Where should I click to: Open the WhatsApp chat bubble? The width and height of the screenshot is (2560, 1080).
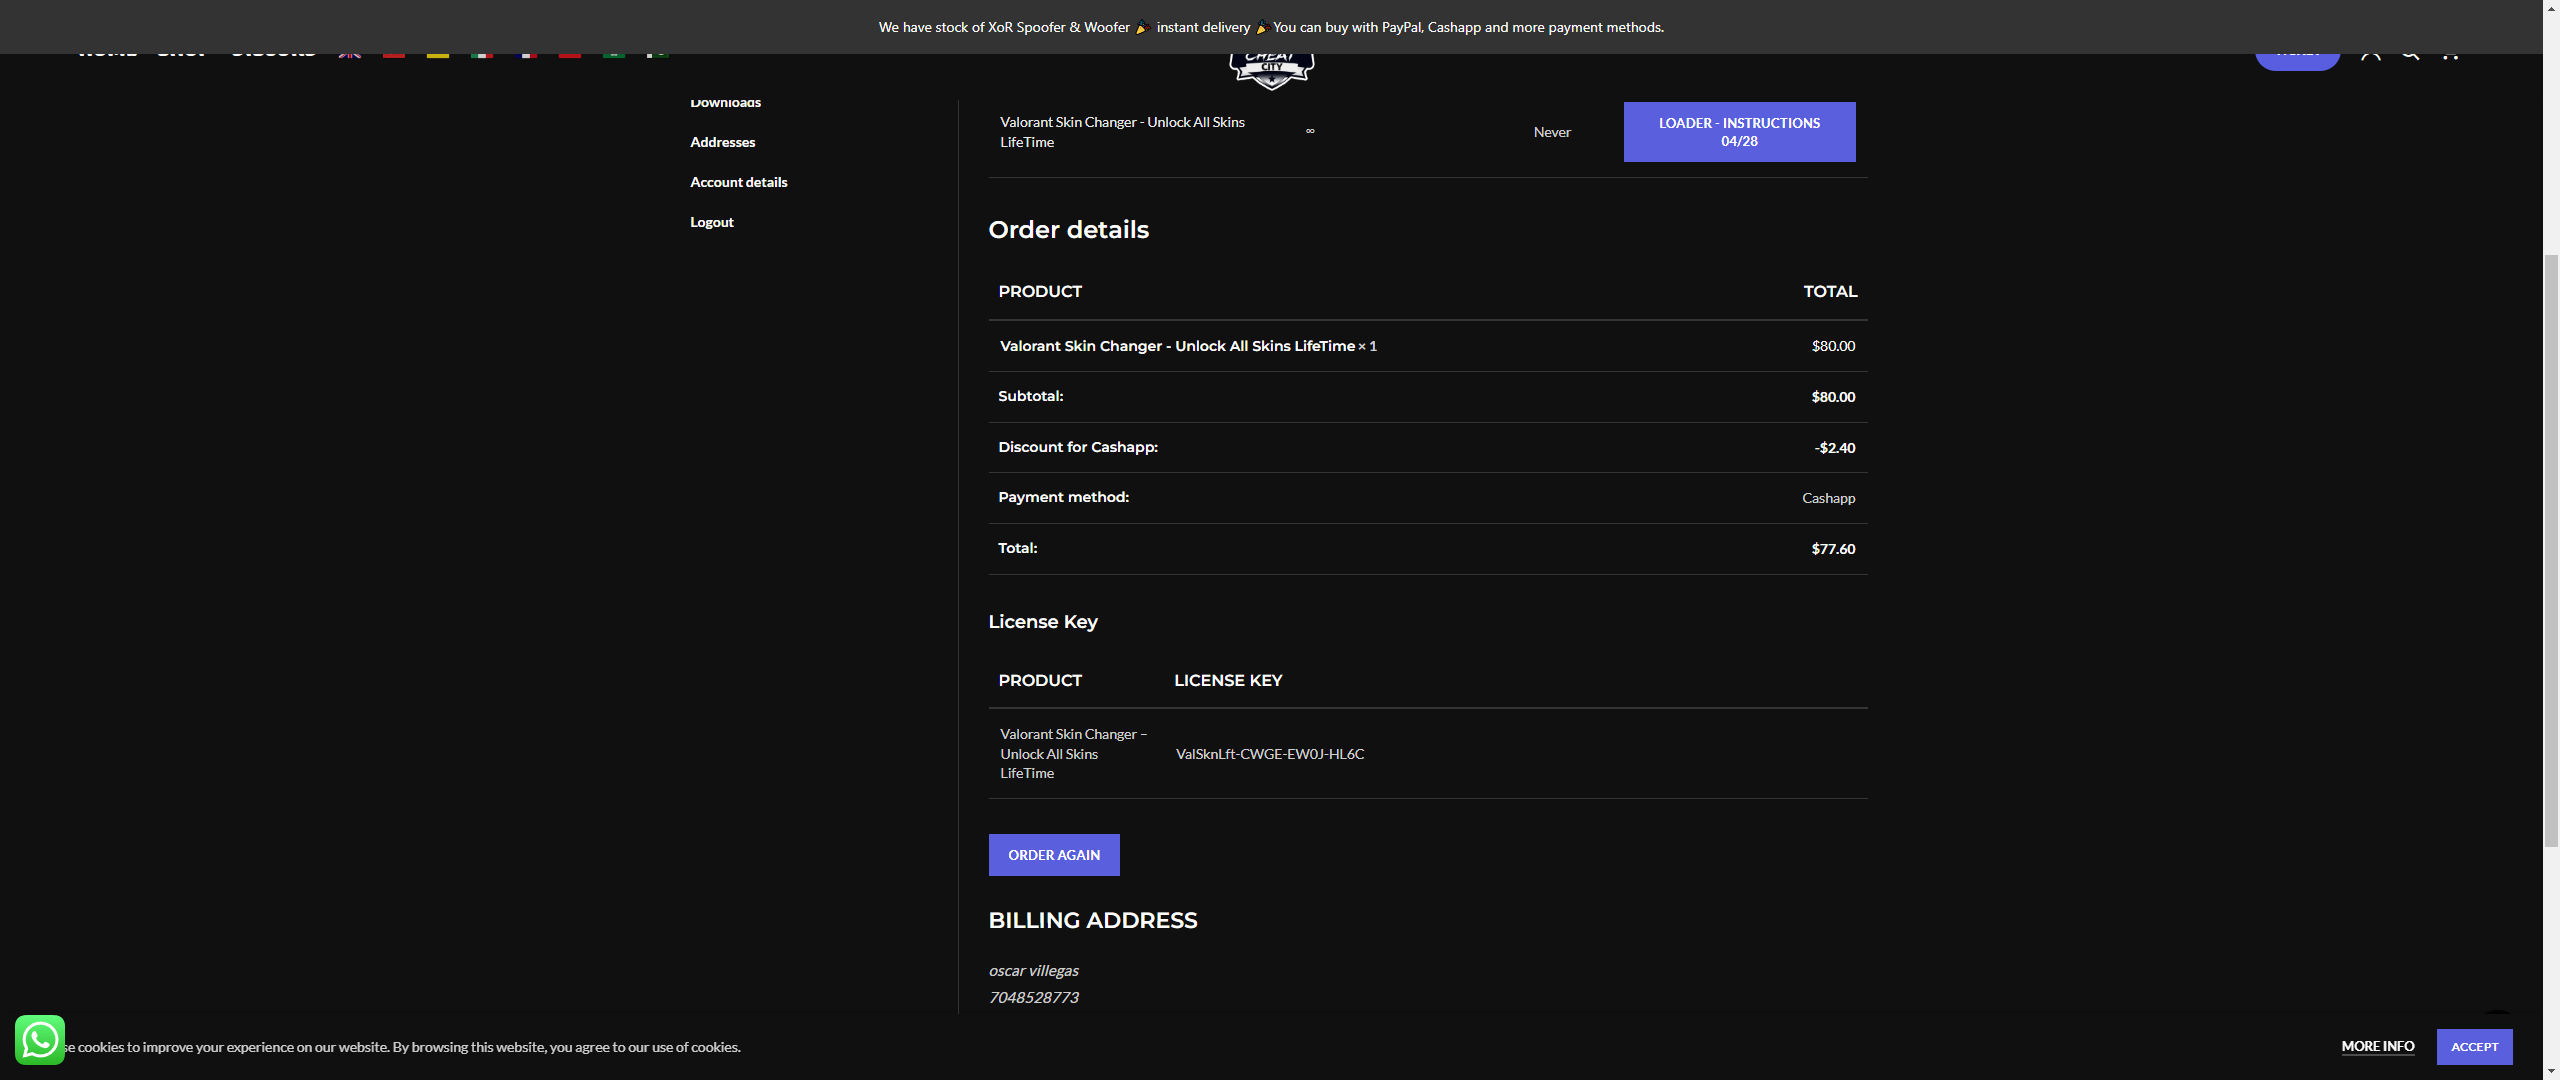pos(40,1040)
